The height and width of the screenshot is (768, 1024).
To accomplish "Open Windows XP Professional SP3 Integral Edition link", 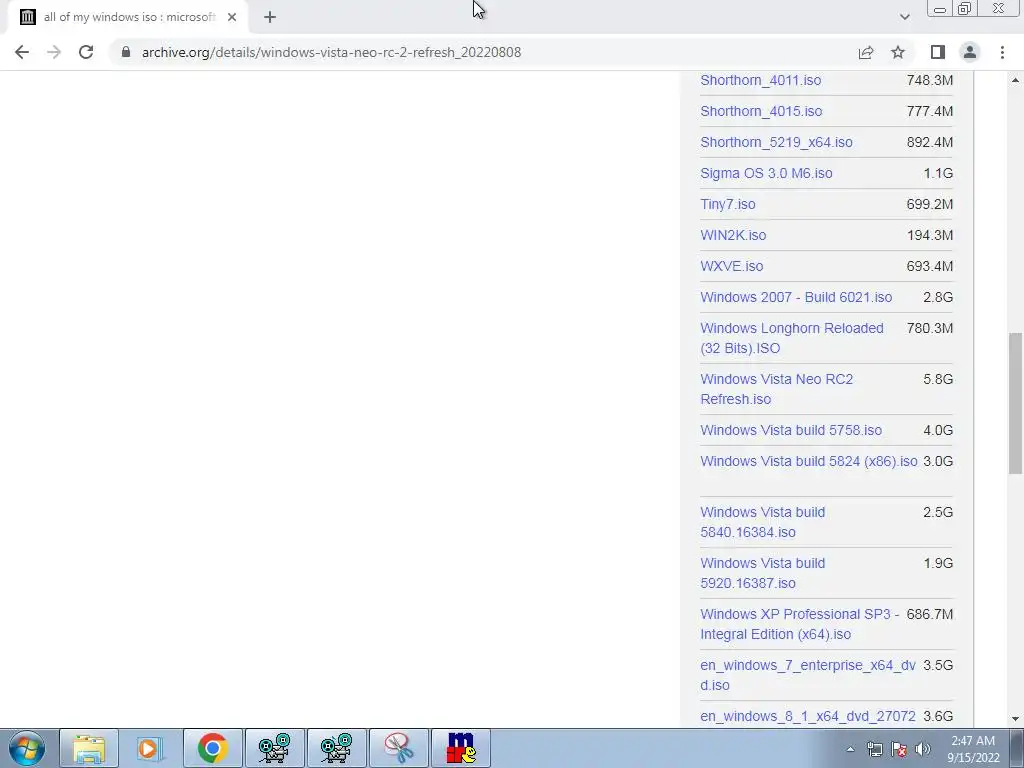I will (799, 624).
